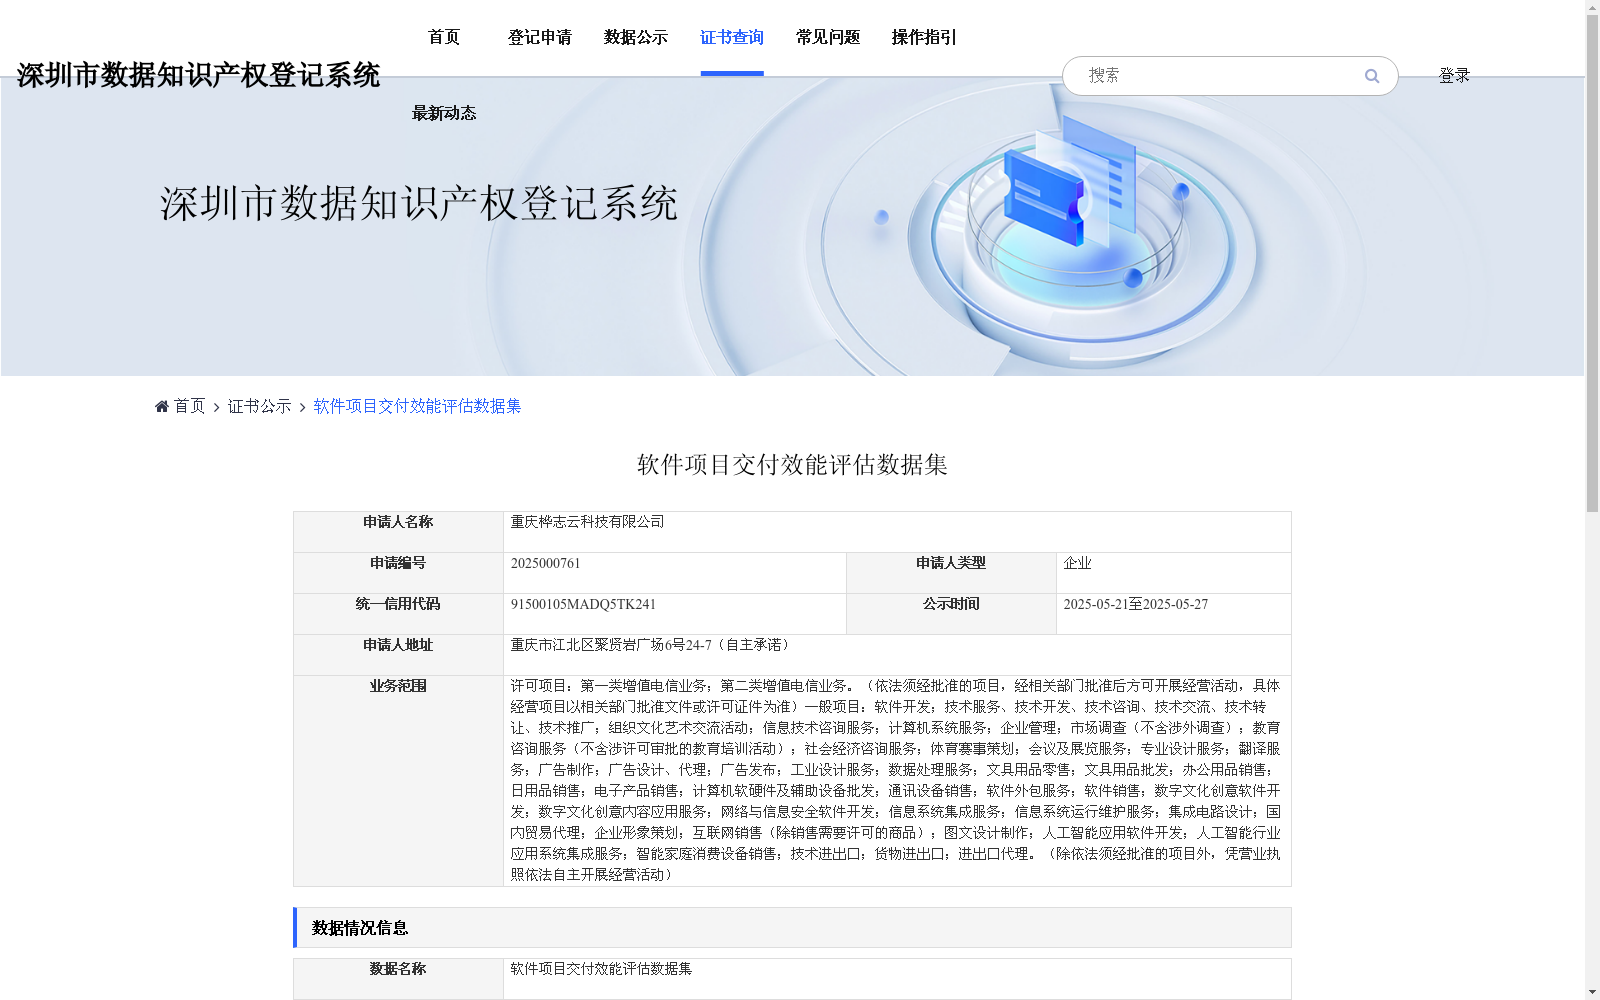Open the 常见问题 menu item
1600x1000 pixels.
point(828,37)
